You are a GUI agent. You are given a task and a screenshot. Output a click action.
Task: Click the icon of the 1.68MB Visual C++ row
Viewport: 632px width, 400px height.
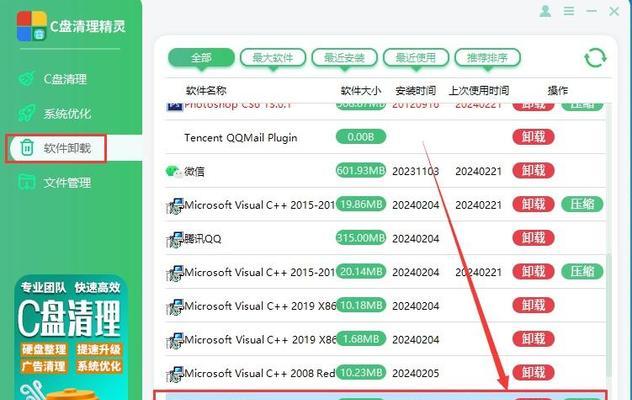coord(175,340)
